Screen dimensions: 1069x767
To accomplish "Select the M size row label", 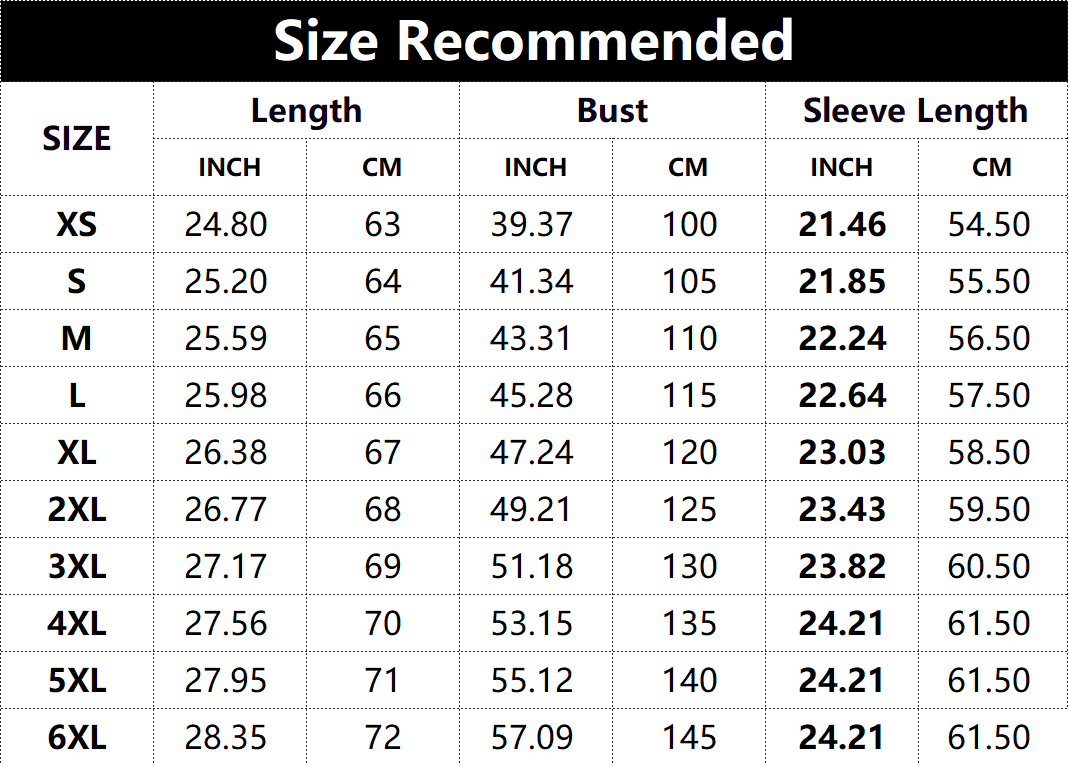I will coord(76,338).
